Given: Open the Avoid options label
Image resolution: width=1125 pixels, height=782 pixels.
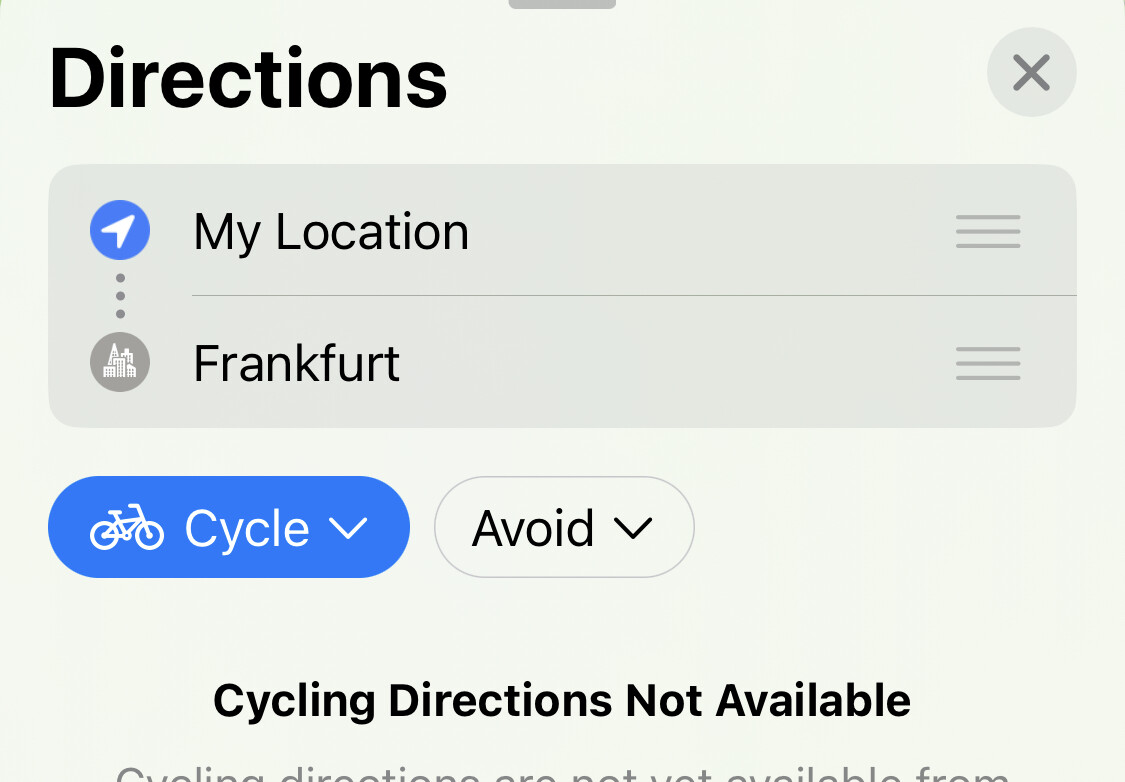Looking at the screenshot, I should (533, 528).
